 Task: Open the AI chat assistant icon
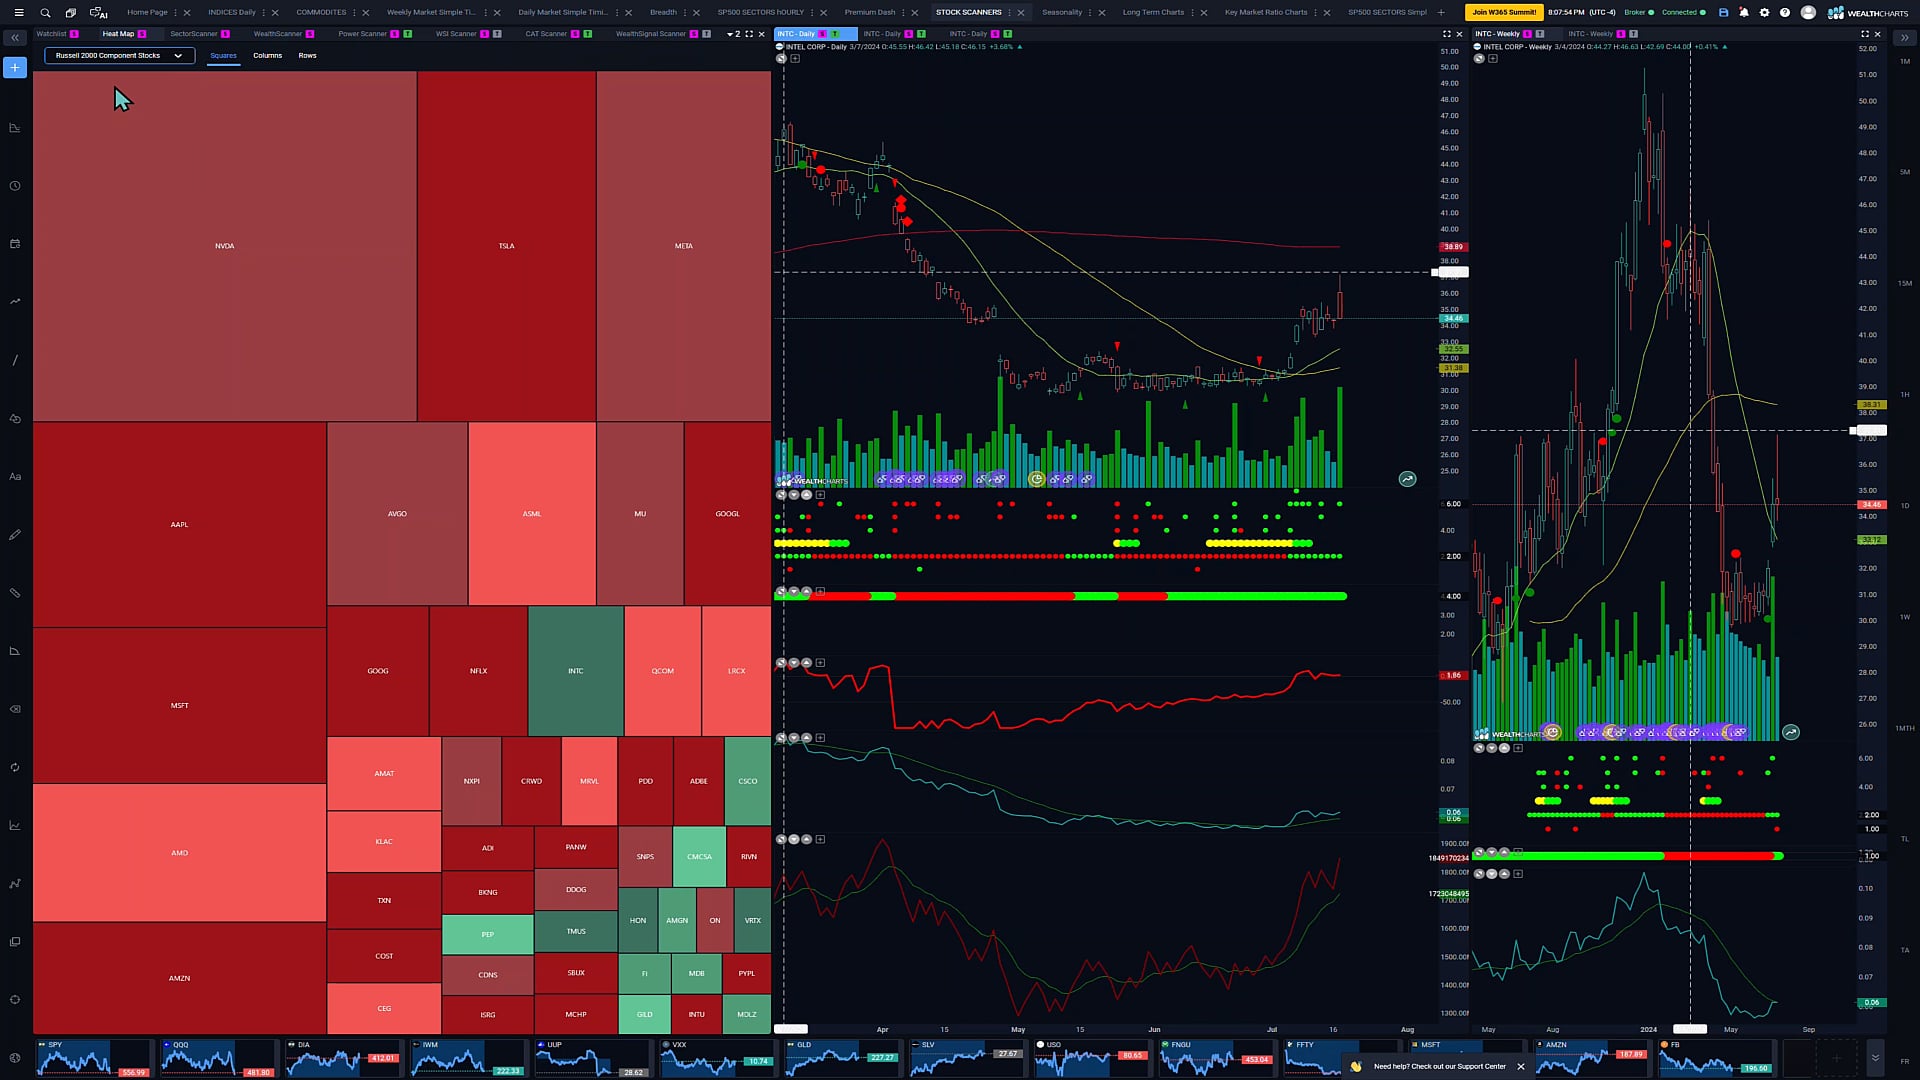98,13
